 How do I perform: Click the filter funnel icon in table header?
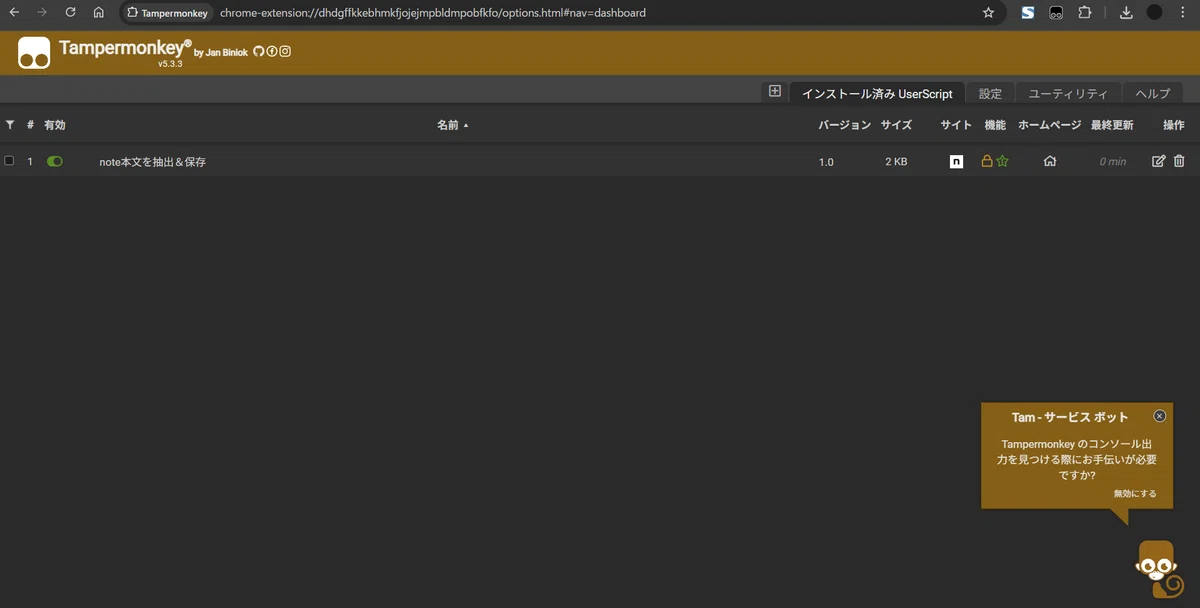click(x=10, y=125)
